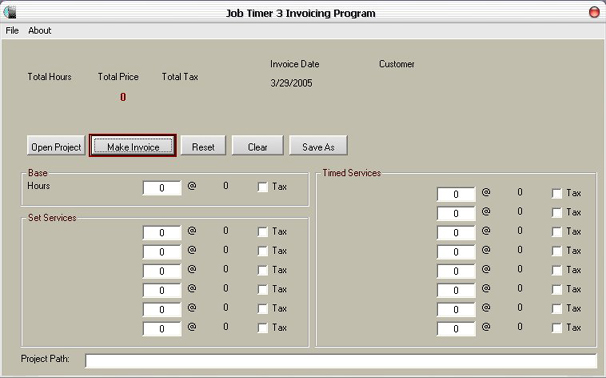
Task: Click sixth Timed Services quantity field
Action: point(456,290)
